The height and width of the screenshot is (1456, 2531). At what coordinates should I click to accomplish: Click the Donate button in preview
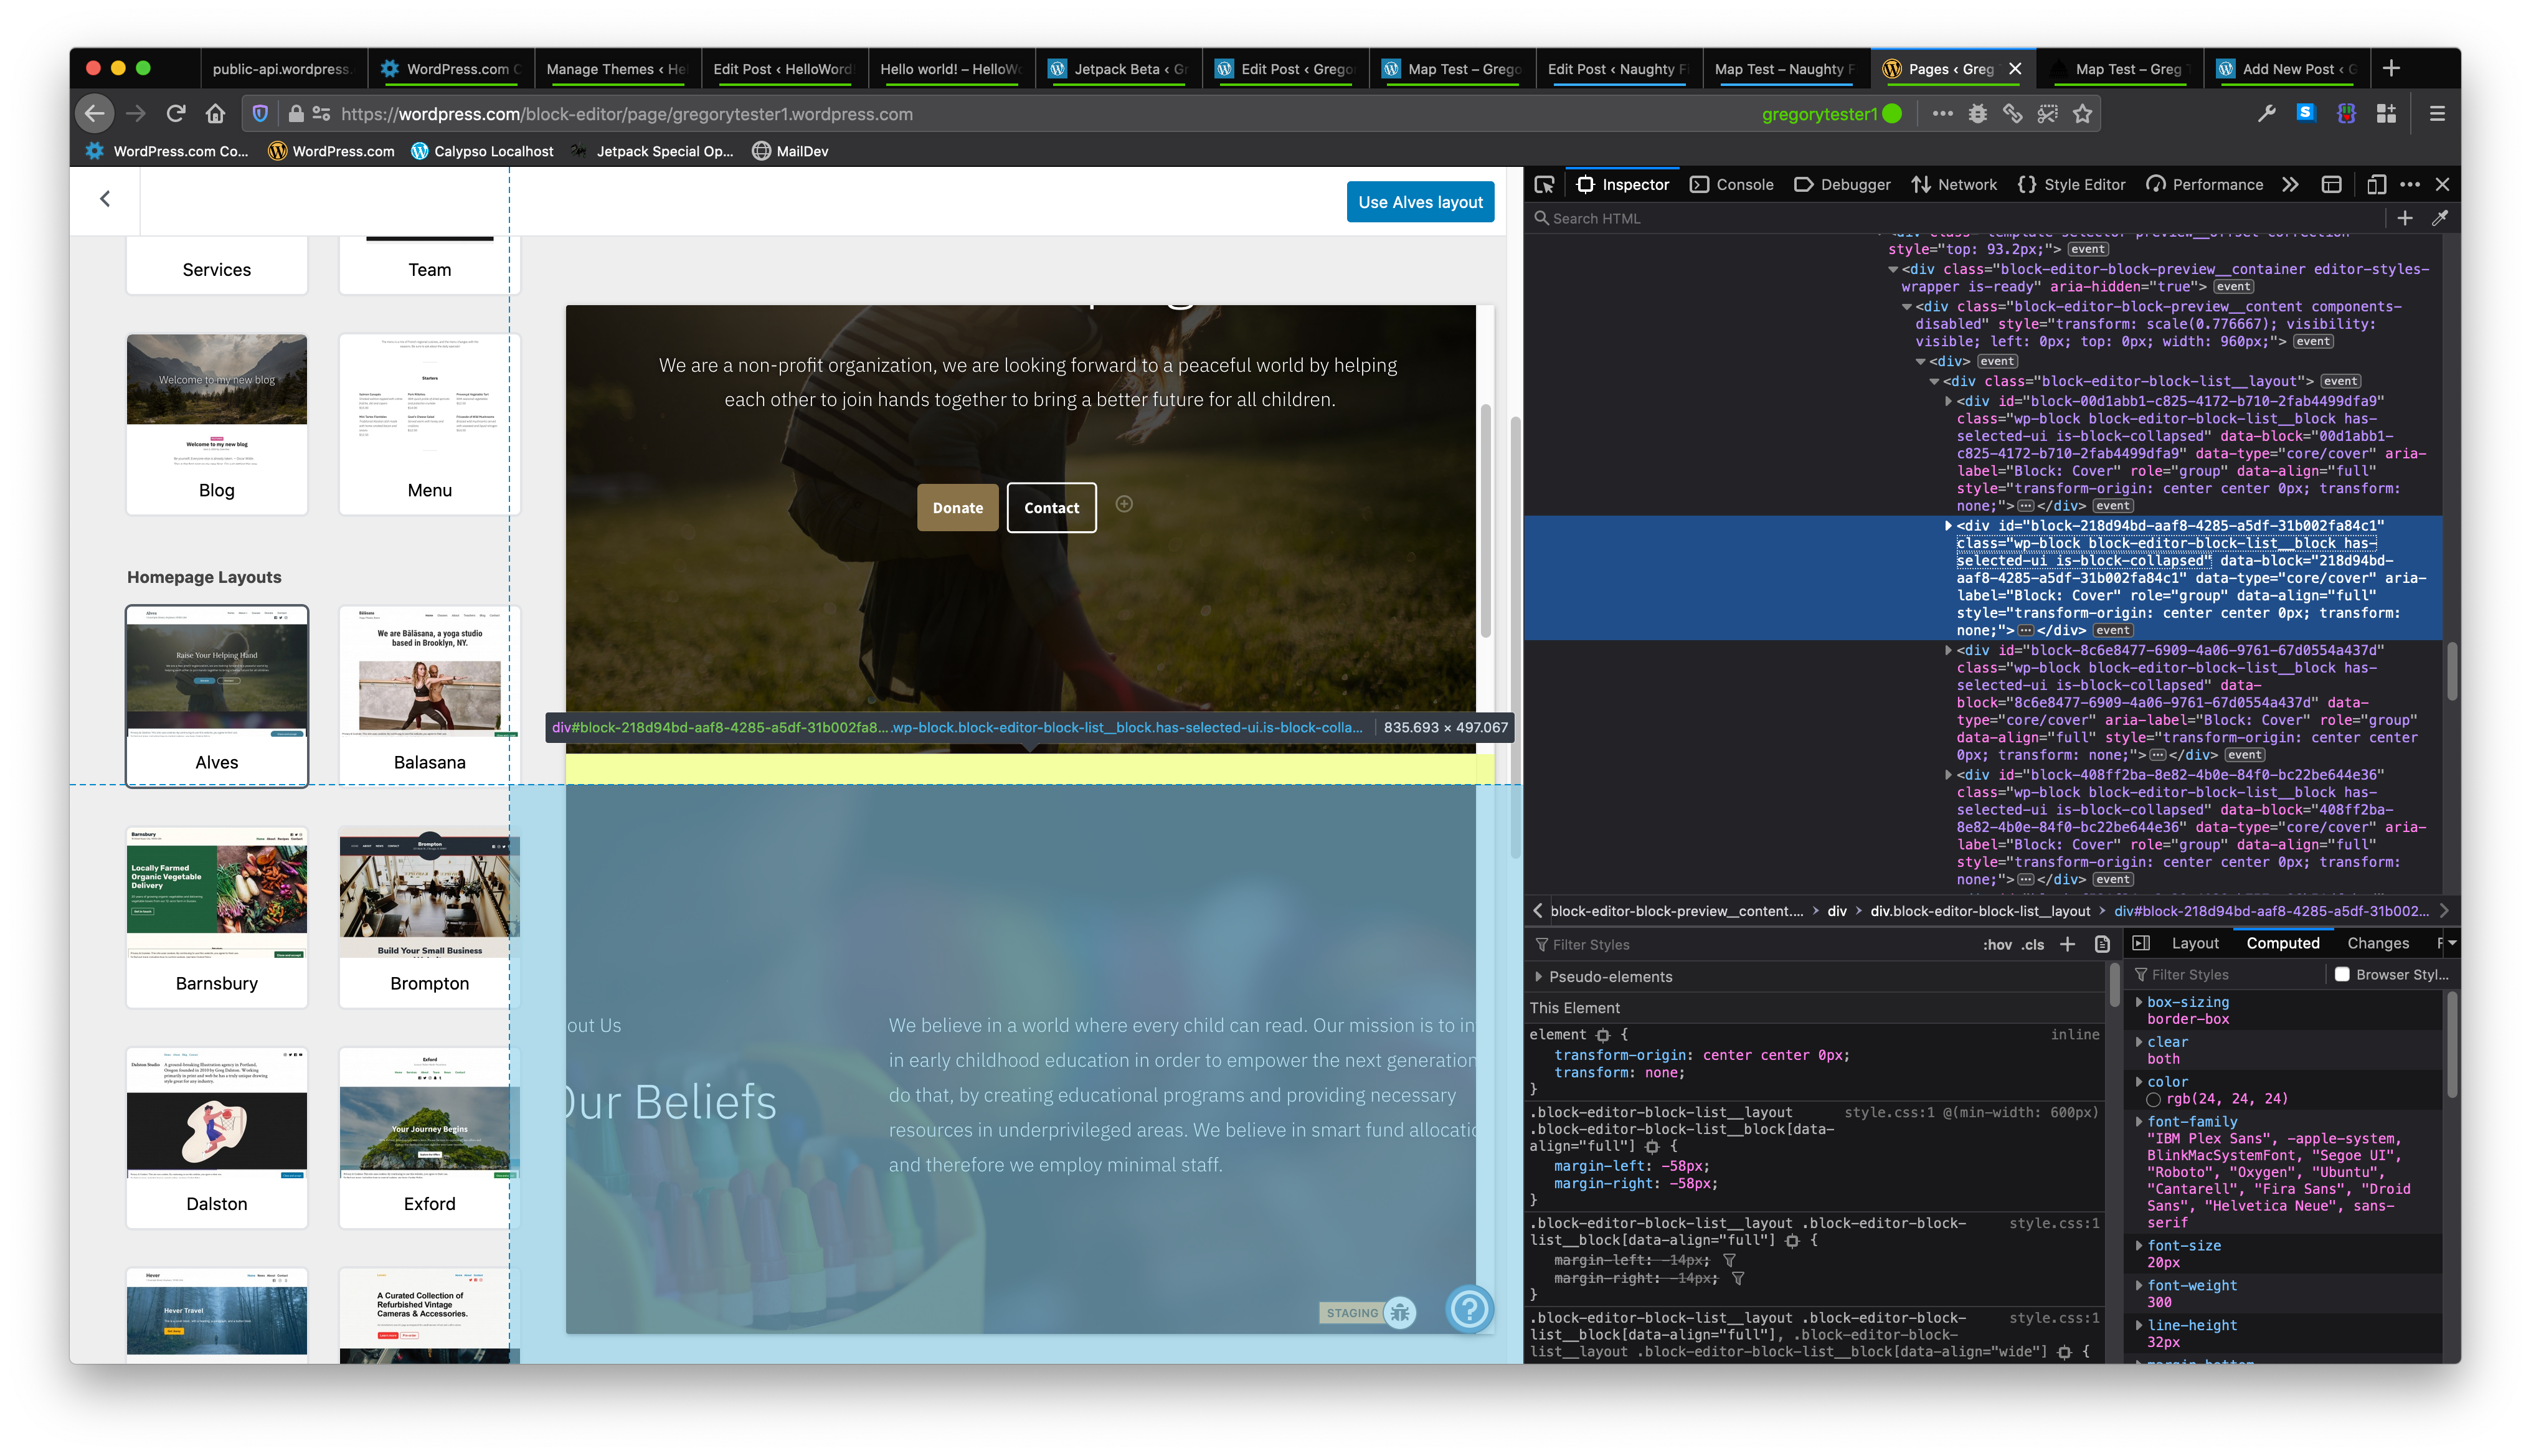[957, 507]
